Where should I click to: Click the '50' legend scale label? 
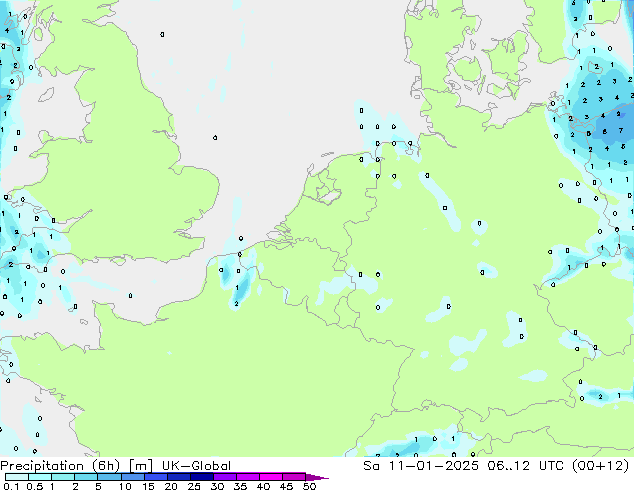309,486
